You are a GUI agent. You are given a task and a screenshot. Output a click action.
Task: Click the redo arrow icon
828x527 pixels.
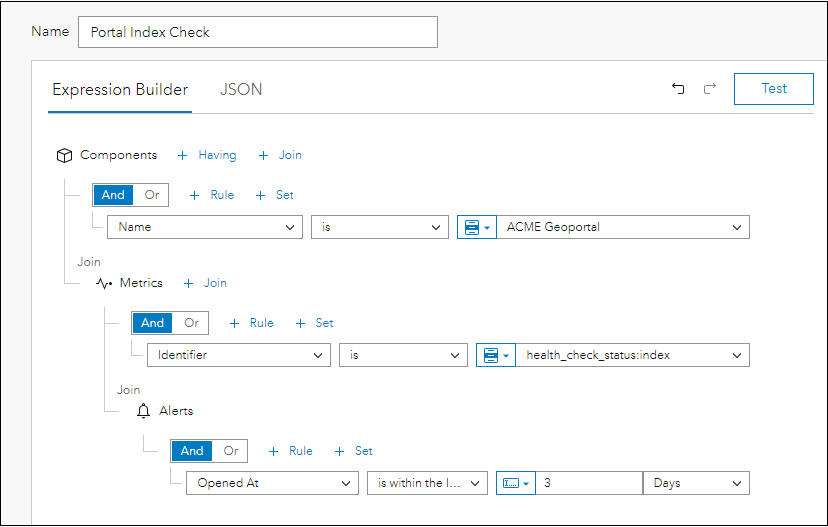(x=710, y=89)
